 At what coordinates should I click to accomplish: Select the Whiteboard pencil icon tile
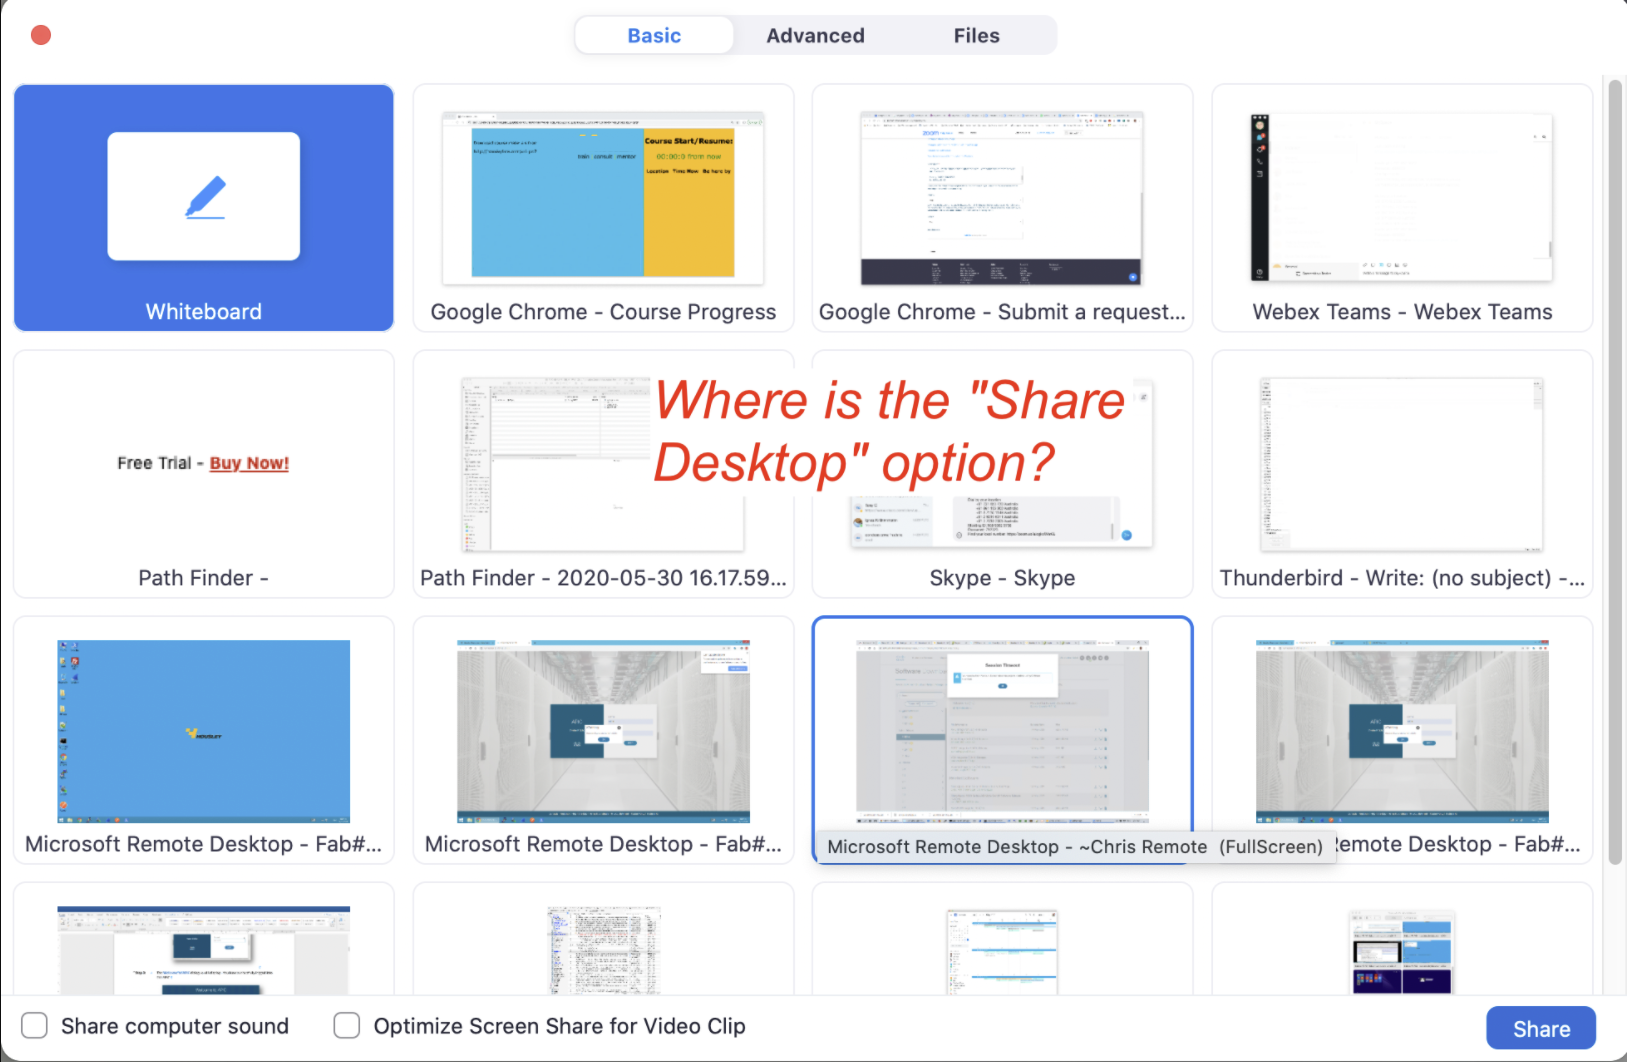tap(204, 197)
